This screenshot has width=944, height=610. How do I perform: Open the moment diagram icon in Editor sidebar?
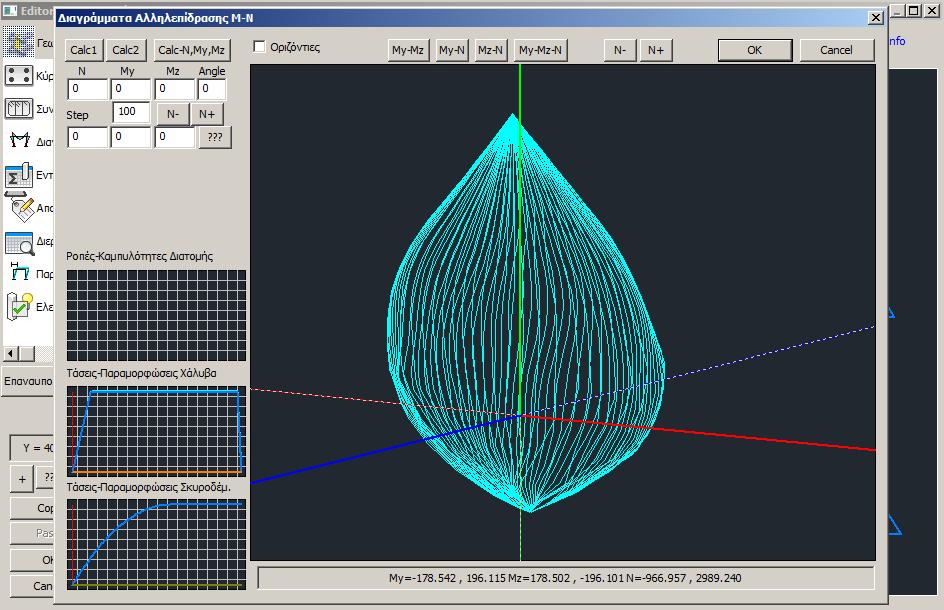click(x=19, y=141)
